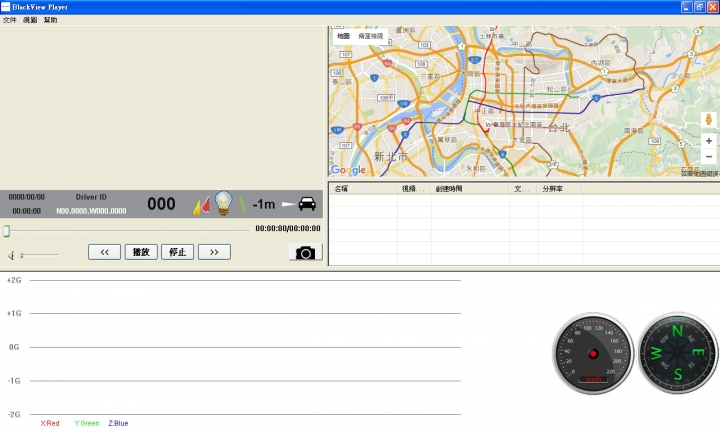This screenshot has height=433, width=720.
Task: Click the 停止 stop button
Action: (177, 252)
